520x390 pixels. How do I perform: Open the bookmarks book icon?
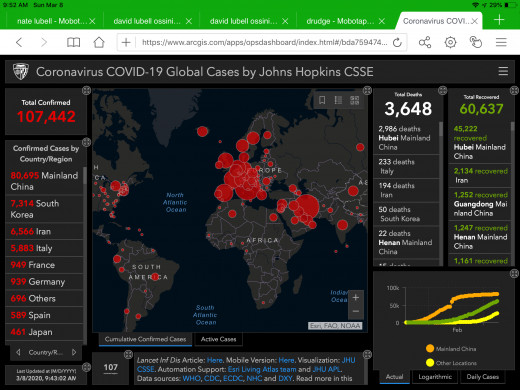73,42
